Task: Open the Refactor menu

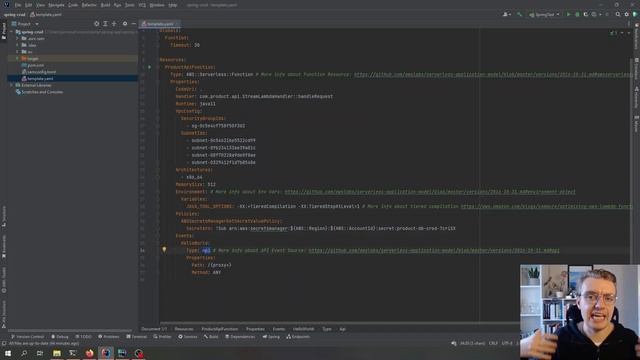Action: (89, 5)
